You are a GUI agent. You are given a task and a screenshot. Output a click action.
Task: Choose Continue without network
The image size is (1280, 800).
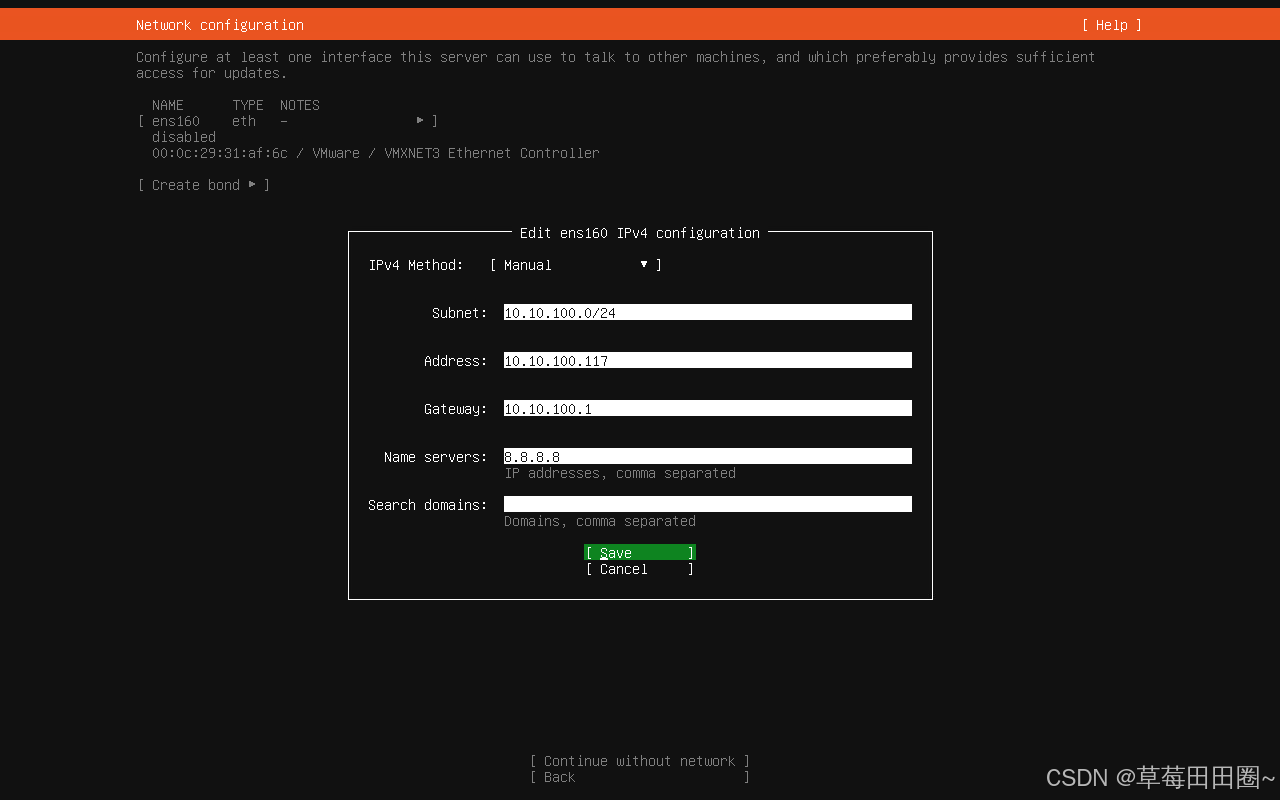point(639,761)
